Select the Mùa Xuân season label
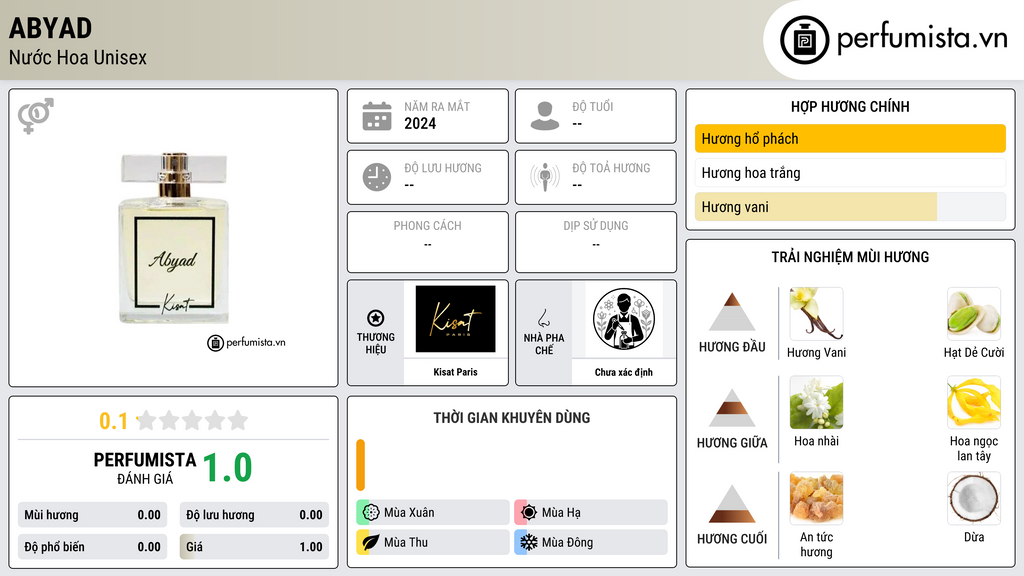 pyautogui.click(x=409, y=513)
